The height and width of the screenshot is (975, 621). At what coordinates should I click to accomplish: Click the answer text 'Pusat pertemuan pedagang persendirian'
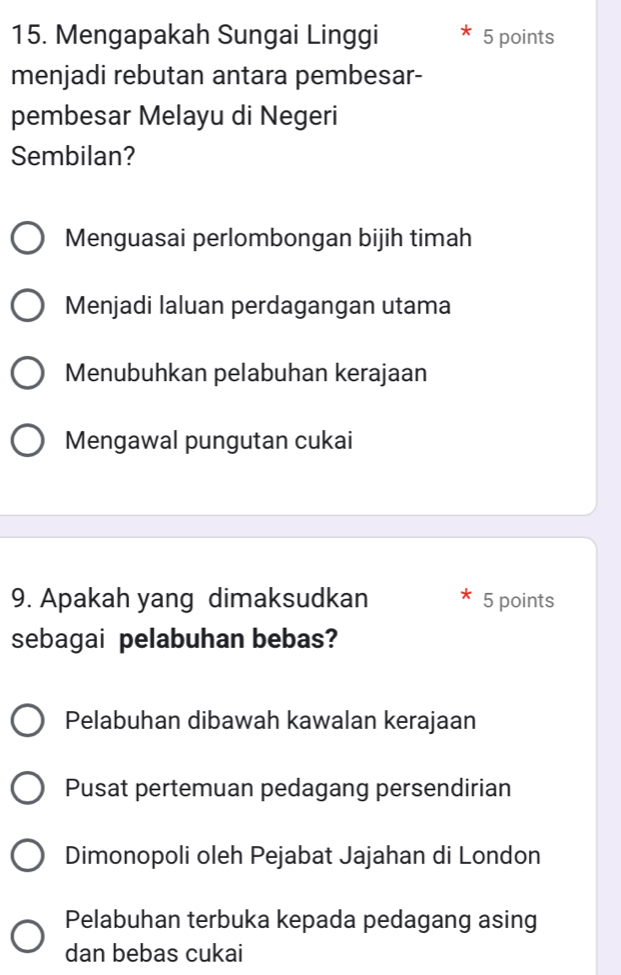(x=288, y=787)
